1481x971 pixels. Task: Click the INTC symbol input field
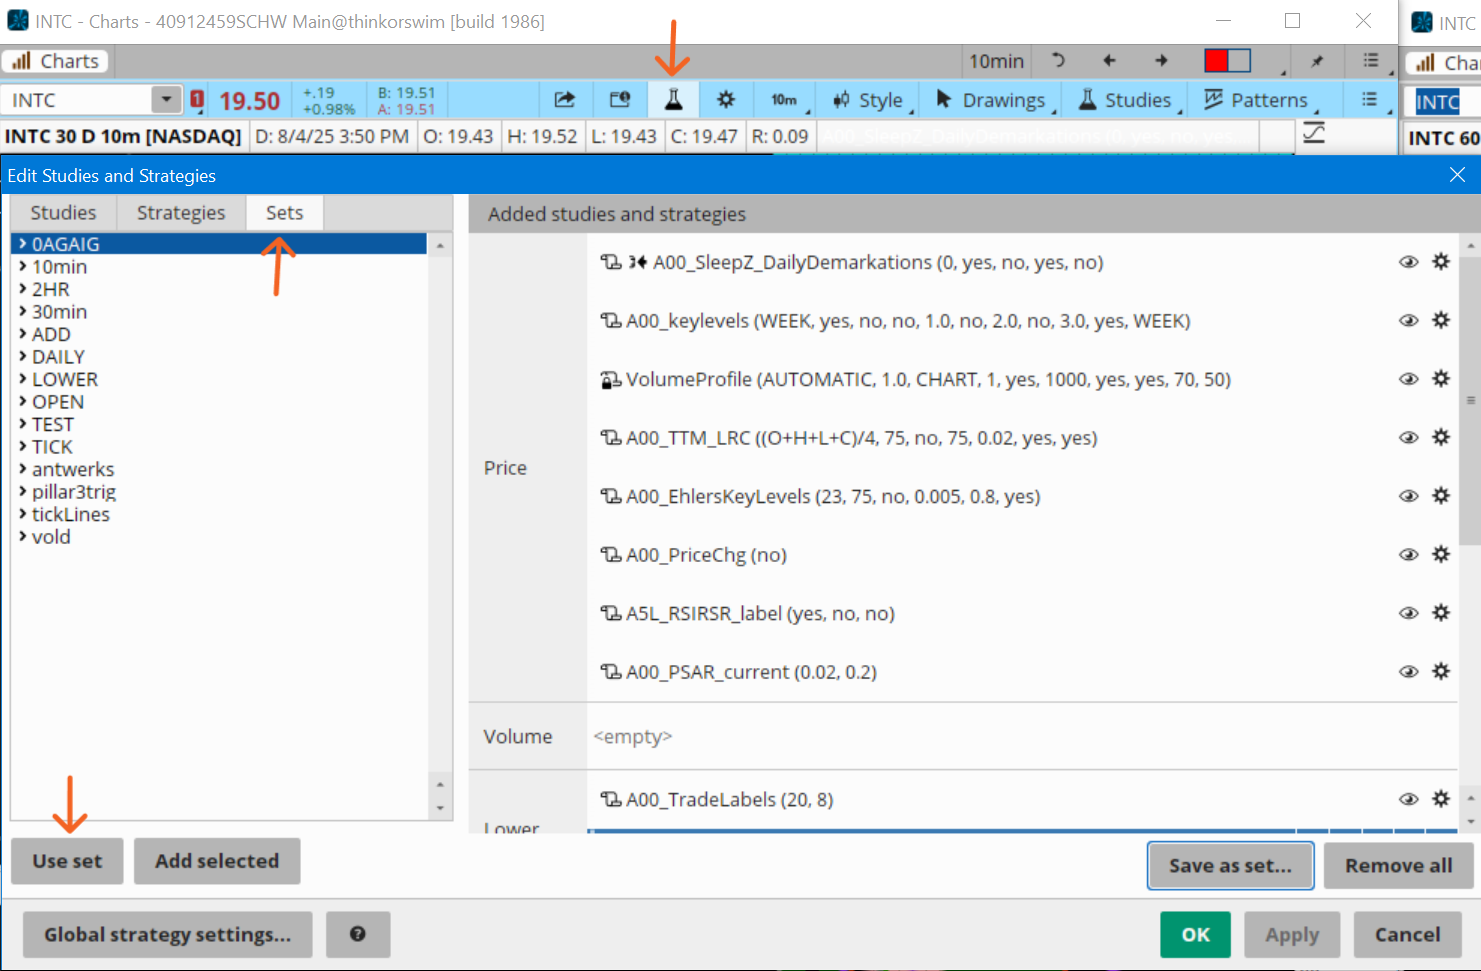point(77,100)
